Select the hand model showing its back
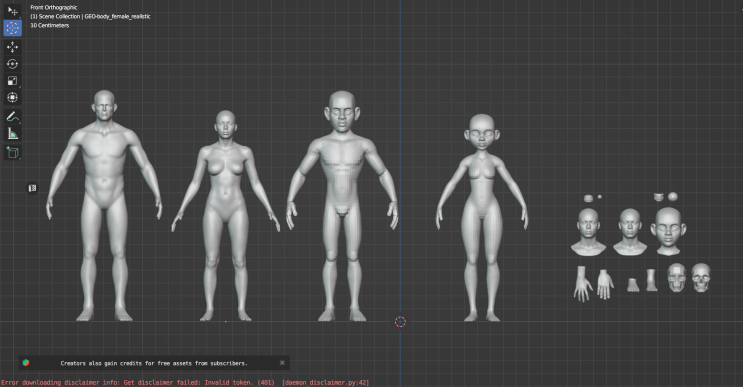The height and width of the screenshot is (387, 743). [583, 284]
